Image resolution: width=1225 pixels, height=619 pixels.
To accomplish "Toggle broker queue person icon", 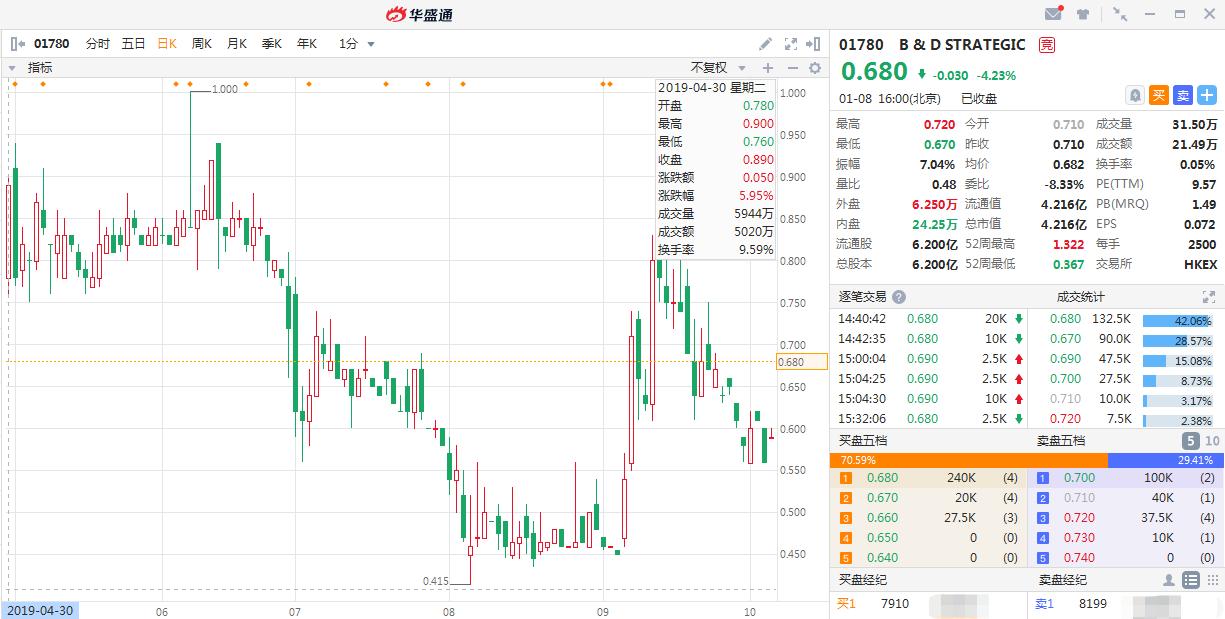I will (1169, 580).
